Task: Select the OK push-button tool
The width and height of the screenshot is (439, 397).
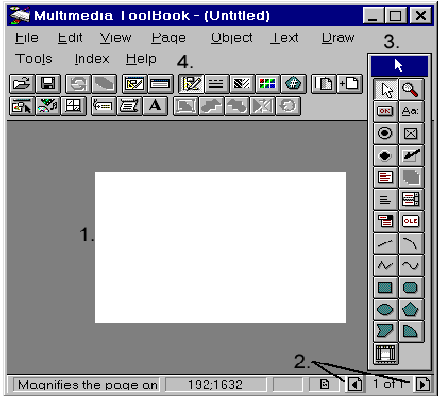Action: (x=386, y=111)
